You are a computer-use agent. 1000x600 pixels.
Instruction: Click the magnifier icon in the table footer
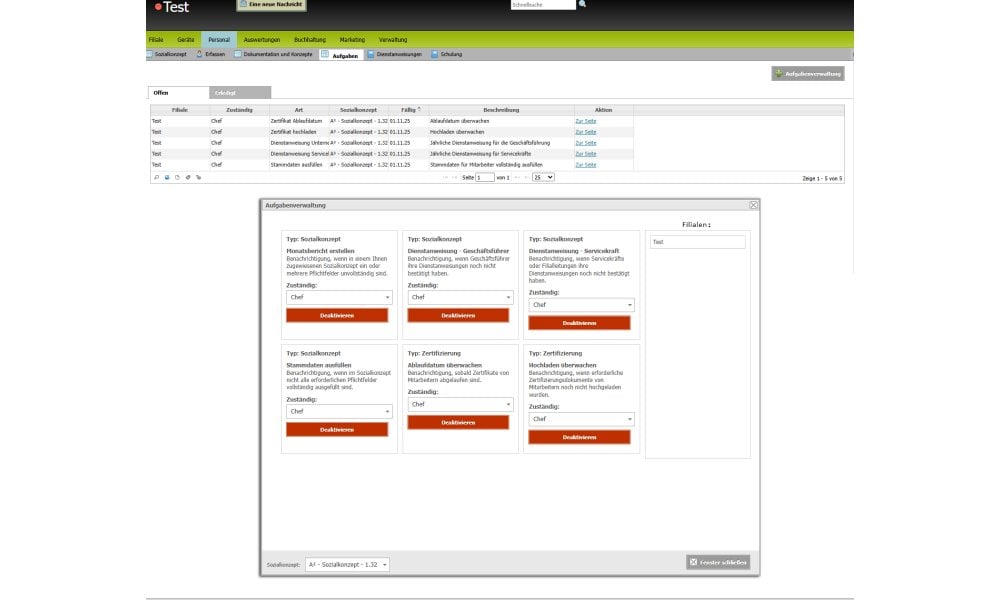156,177
